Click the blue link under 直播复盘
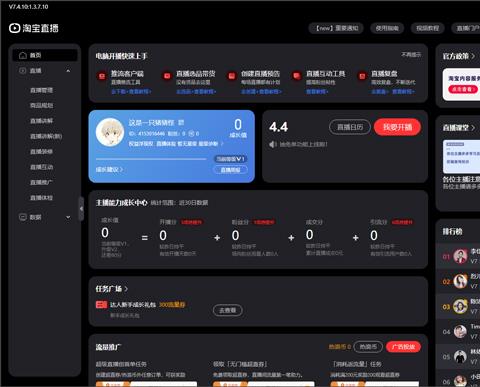The image size is (480, 387). [393, 92]
